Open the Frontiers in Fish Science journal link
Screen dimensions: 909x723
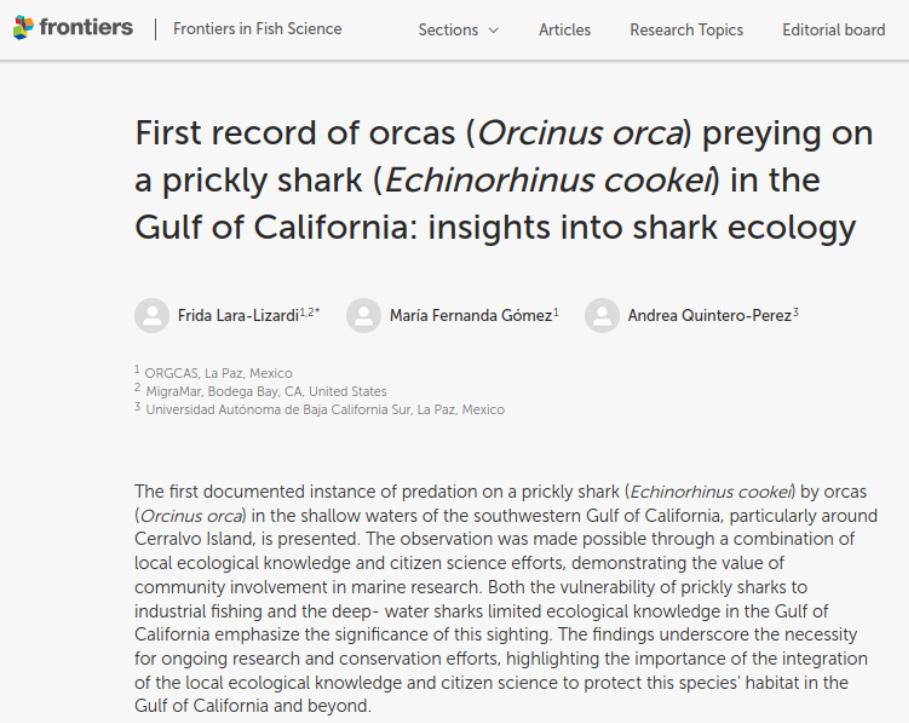[257, 29]
